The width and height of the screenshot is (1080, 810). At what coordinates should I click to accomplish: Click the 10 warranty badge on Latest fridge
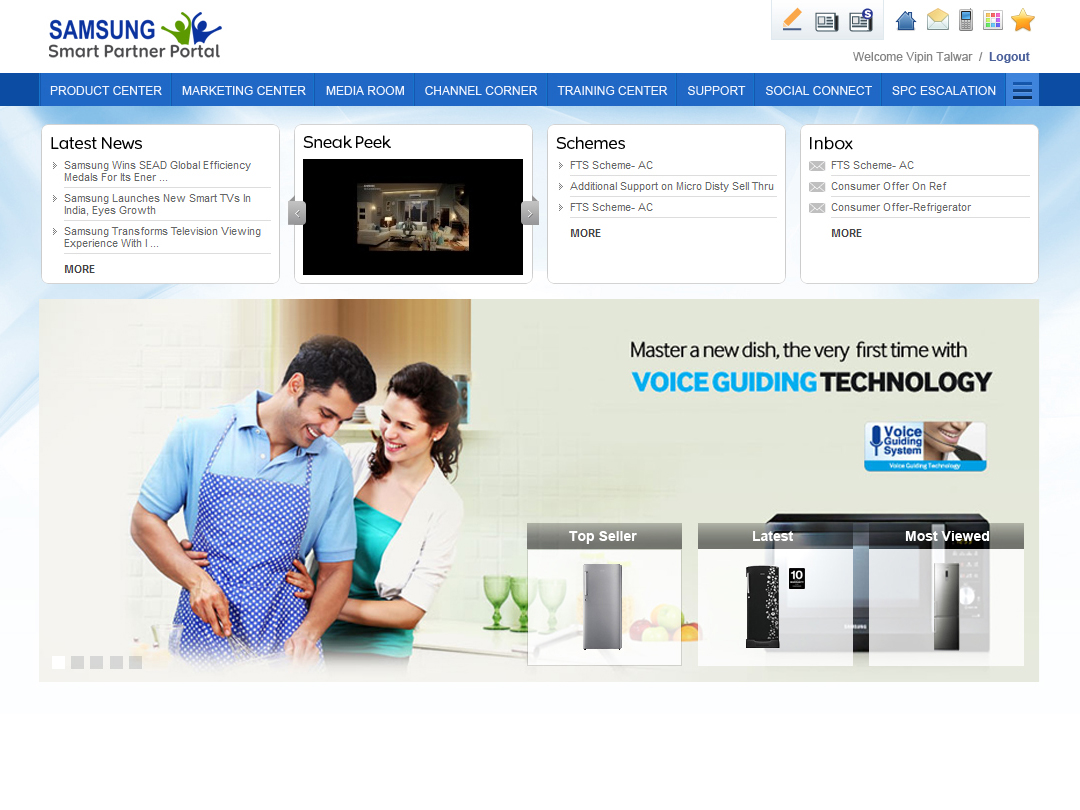click(x=796, y=578)
